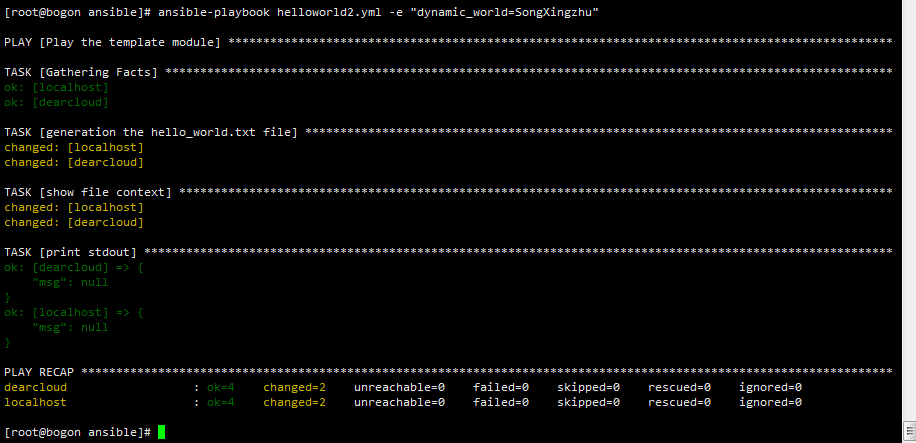The height and width of the screenshot is (443, 916).
Task: Click the PLAY [Play the template module] header
Action: tap(112, 42)
